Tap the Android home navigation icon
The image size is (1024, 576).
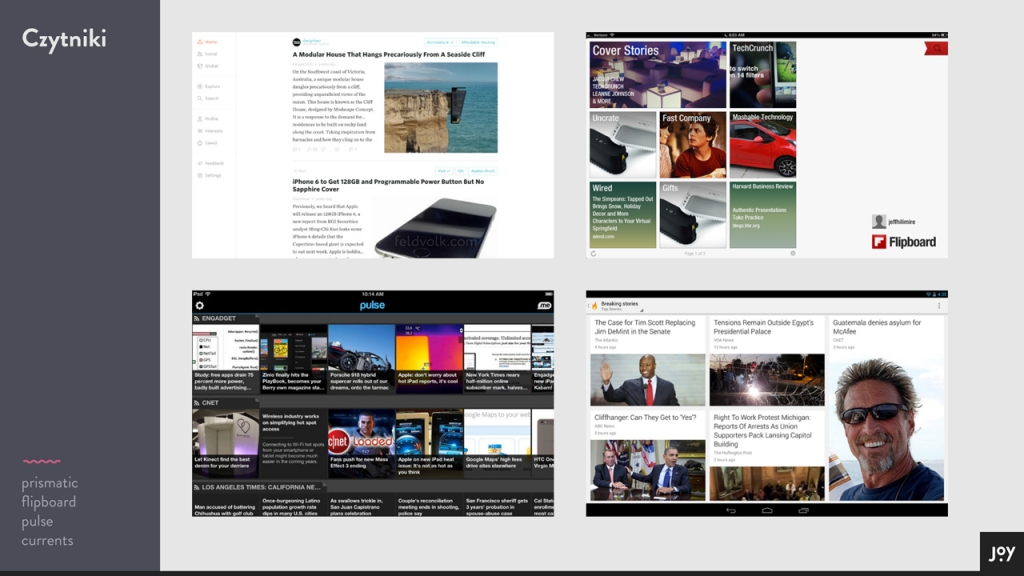click(x=767, y=510)
